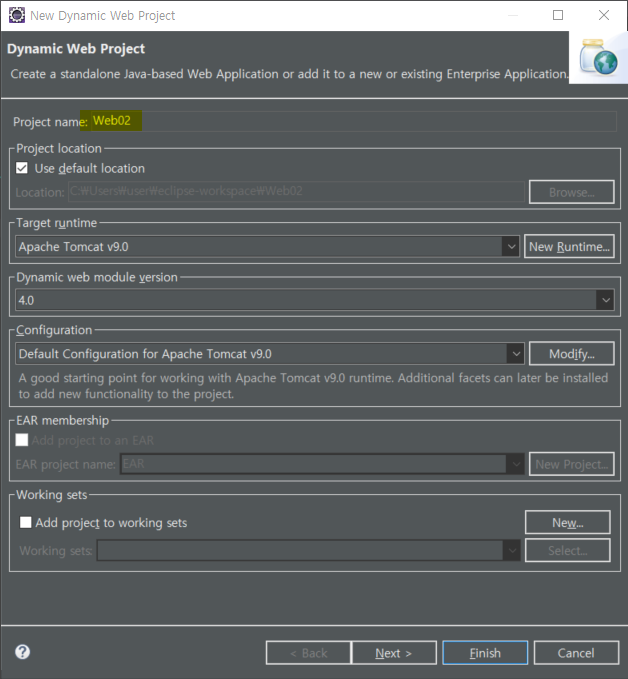Open the Configuration dropdown
Image resolution: width=628 pixels, height=679 pixels.
pos(516,354)
